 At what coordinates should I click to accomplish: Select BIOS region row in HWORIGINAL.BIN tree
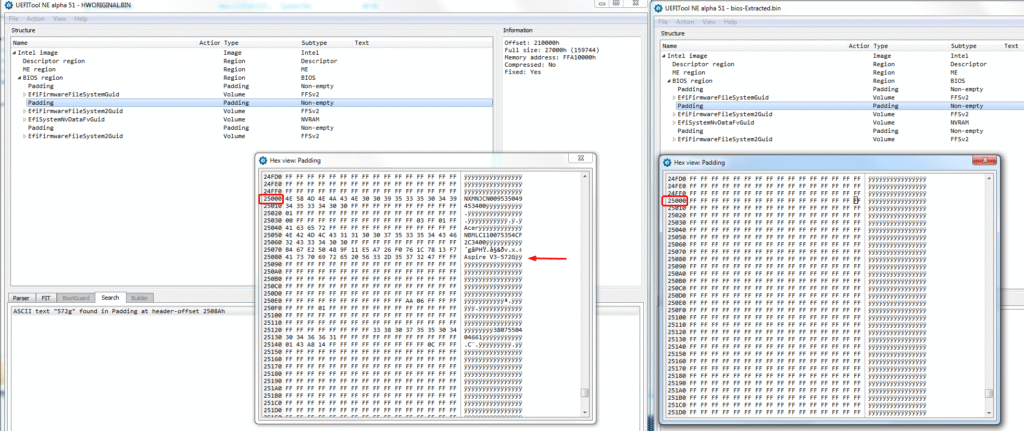[251, 78]
